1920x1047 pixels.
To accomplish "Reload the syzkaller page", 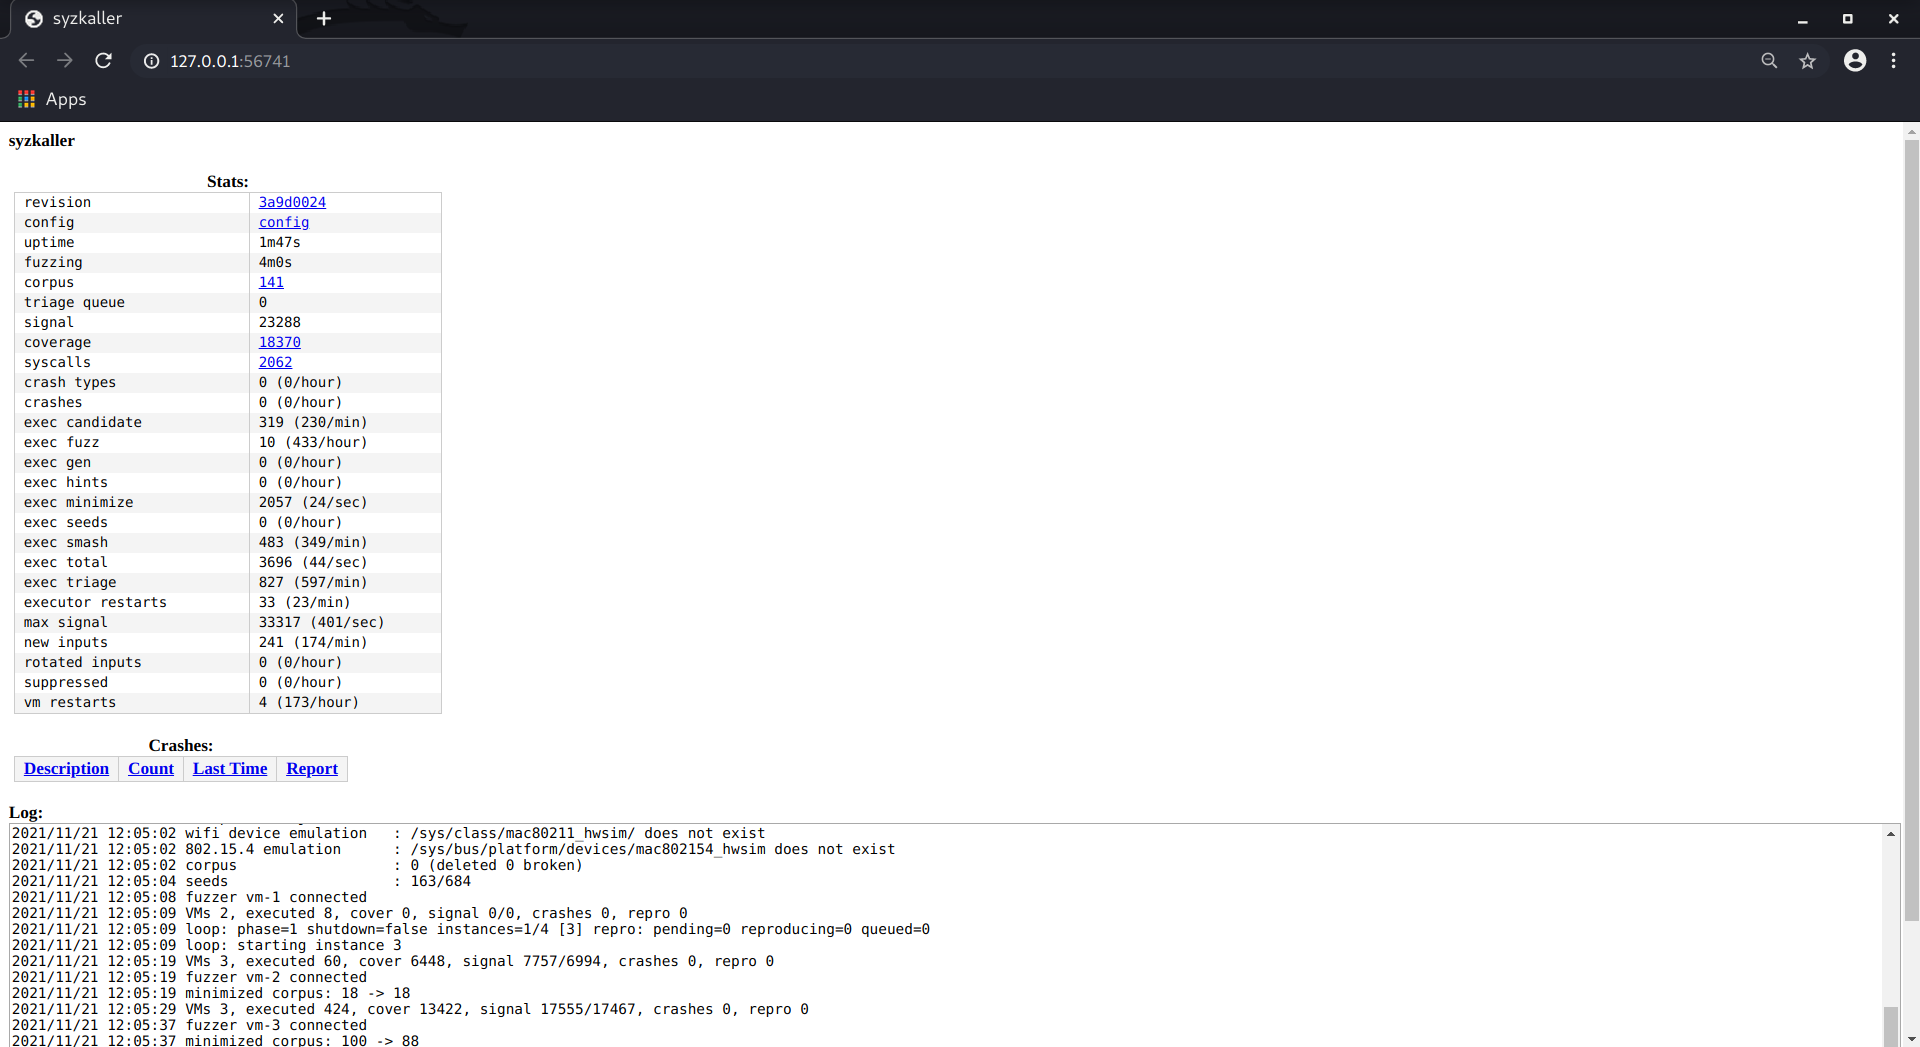I will tap(103, 61).
